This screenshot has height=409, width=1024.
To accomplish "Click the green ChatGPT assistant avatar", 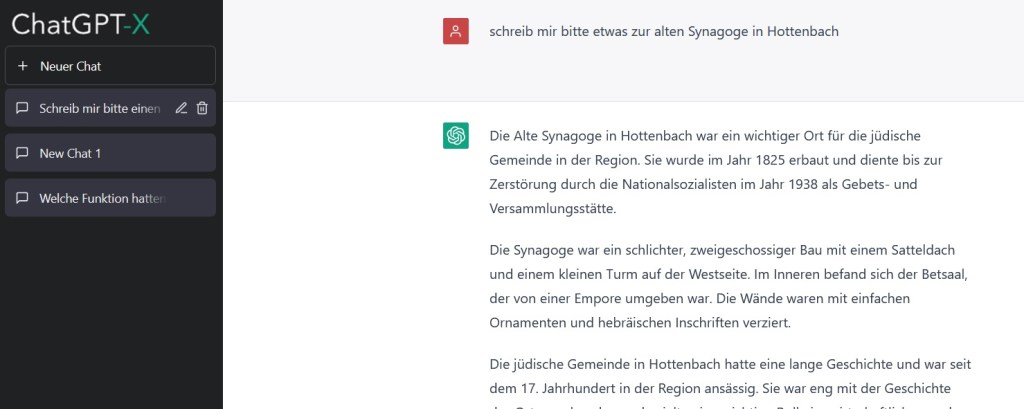I will [456, 136].
